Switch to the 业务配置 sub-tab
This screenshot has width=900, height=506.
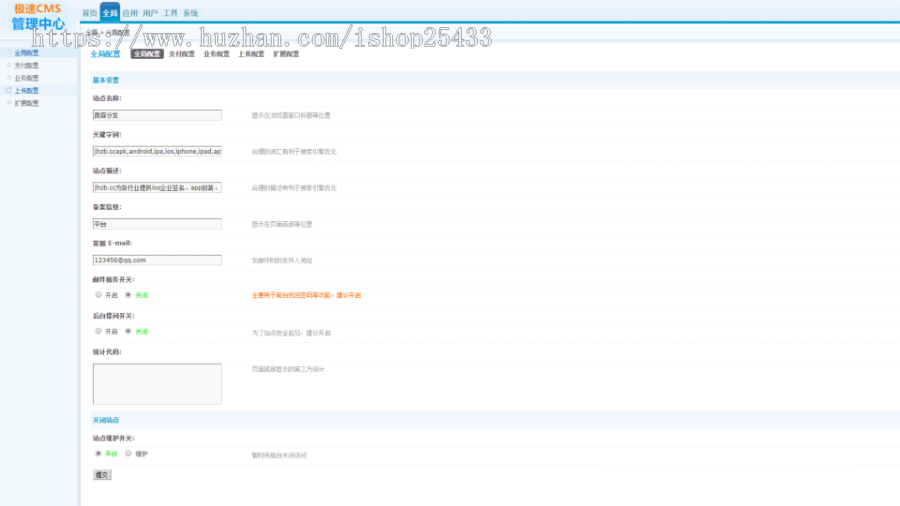tap(216, 54)
